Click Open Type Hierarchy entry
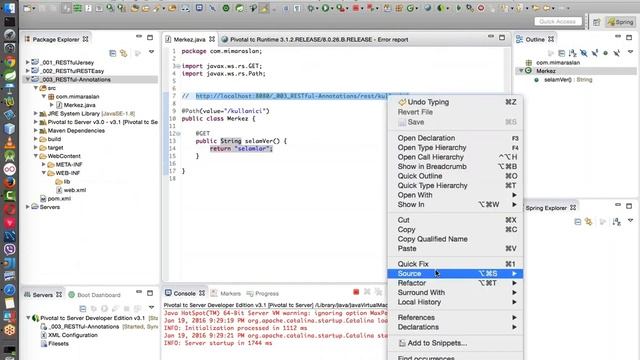This screenshot has height=360, width=640. (x=455, y=147)
